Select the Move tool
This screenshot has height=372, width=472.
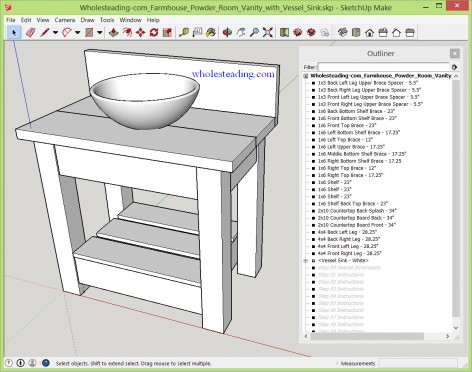click(x=141, y=33)
